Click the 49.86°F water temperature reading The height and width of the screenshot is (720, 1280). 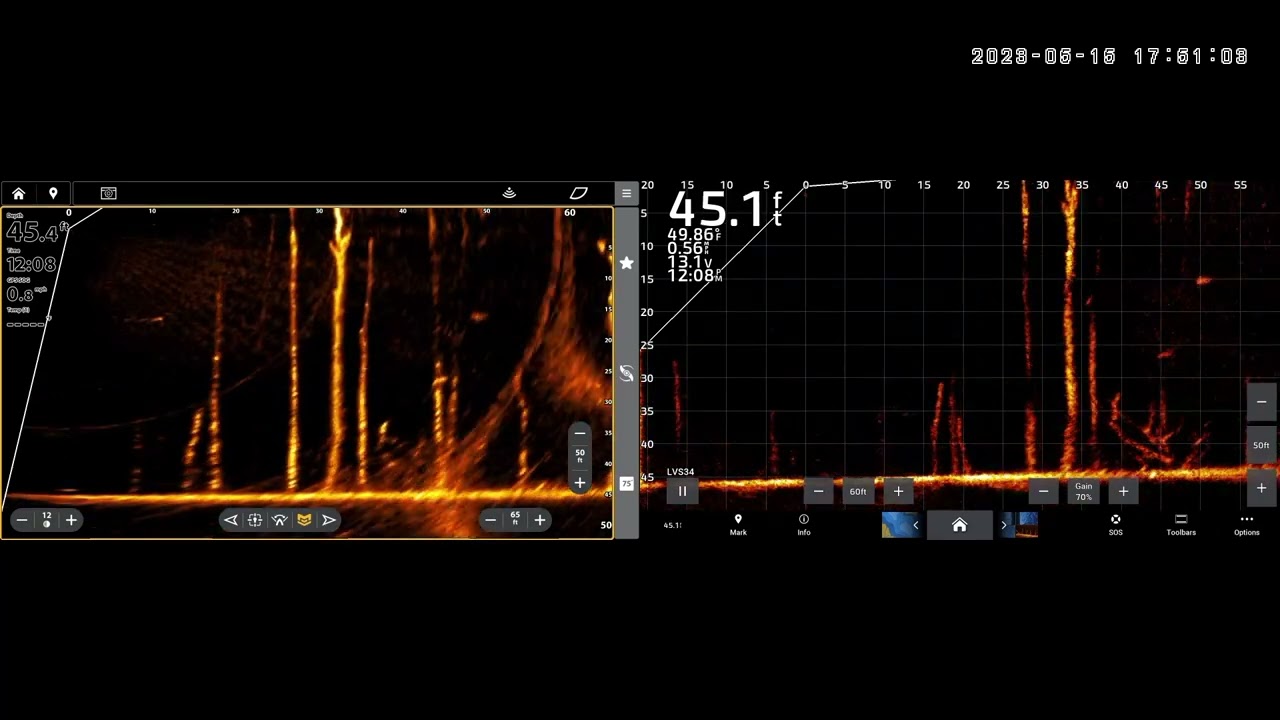pyautogui.click(x=694, y=235)
